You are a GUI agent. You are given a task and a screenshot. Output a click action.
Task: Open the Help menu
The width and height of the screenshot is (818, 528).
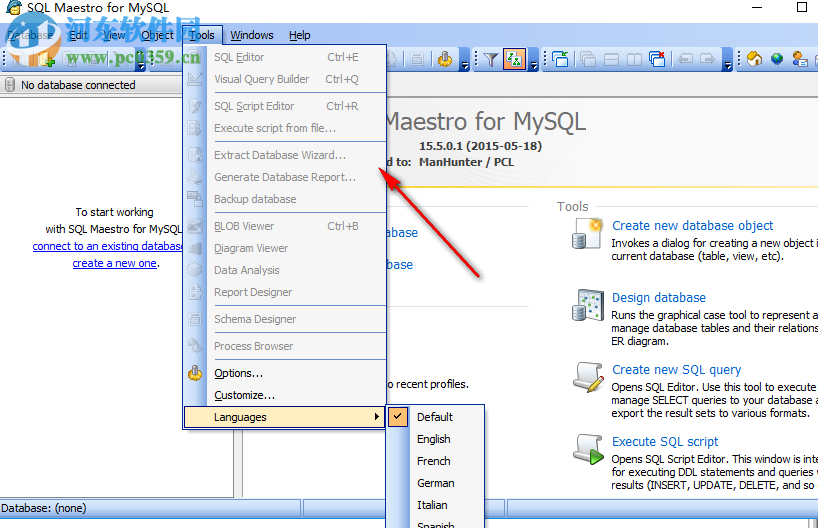click(299, 35)
